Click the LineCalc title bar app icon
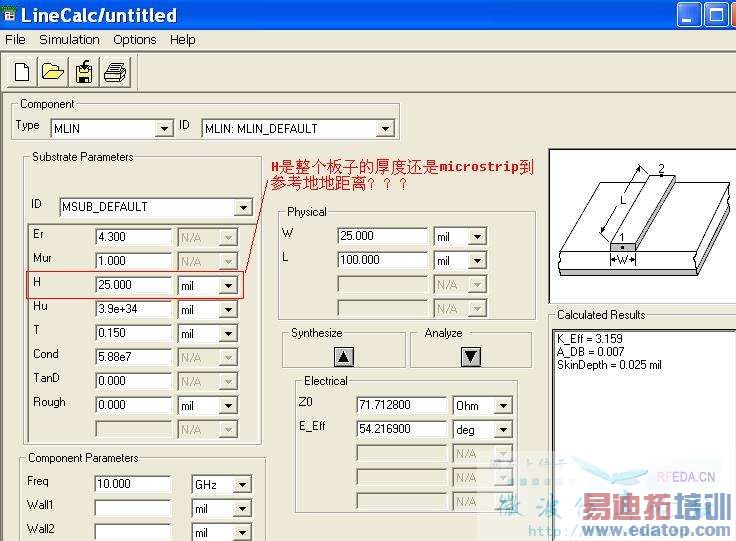 9,15
